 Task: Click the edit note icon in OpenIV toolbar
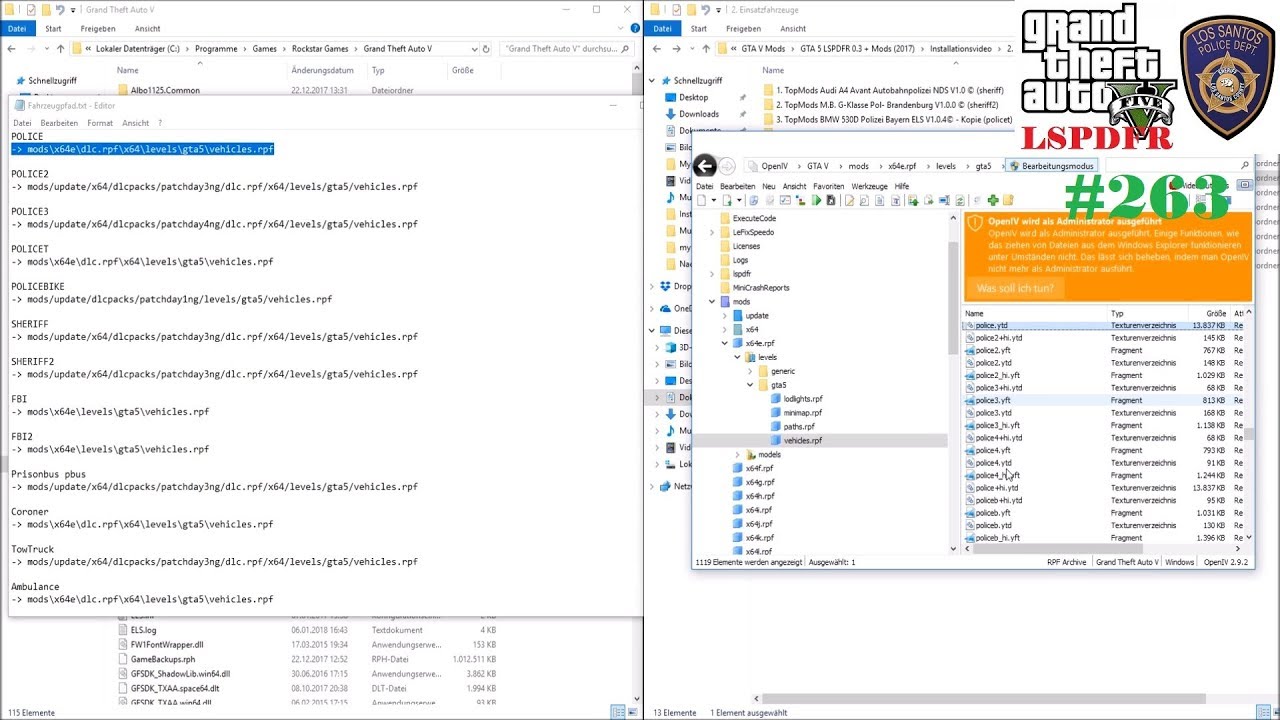[849, 200]
